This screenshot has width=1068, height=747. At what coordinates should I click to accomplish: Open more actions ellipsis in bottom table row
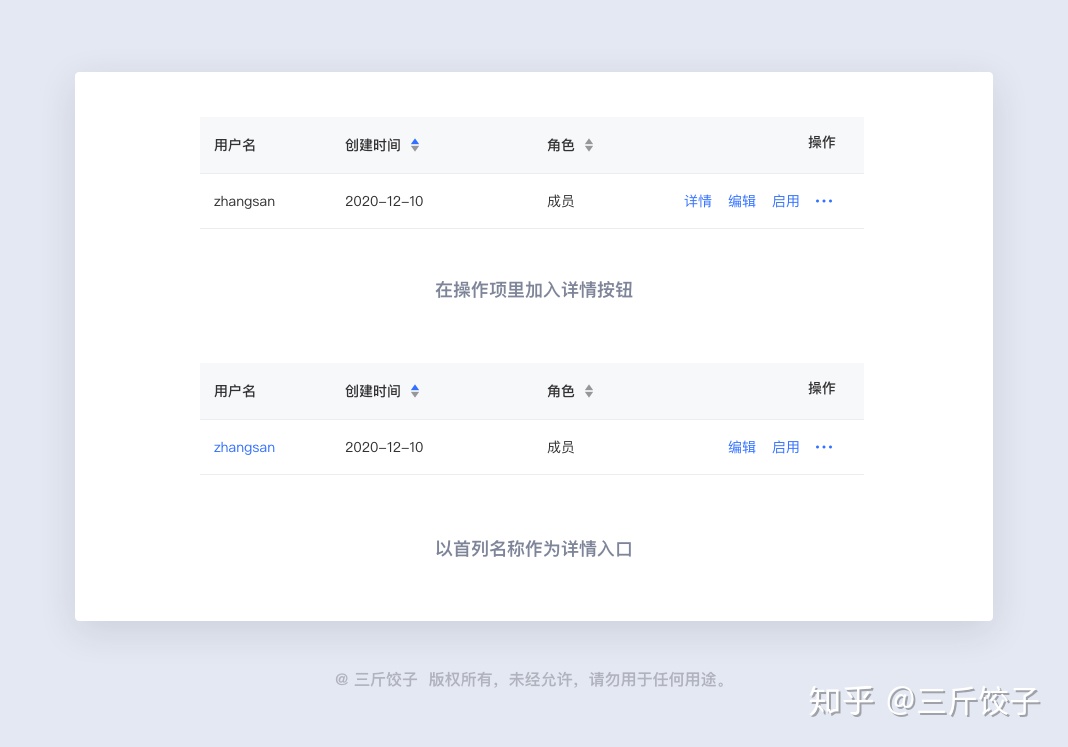[824, 447]
